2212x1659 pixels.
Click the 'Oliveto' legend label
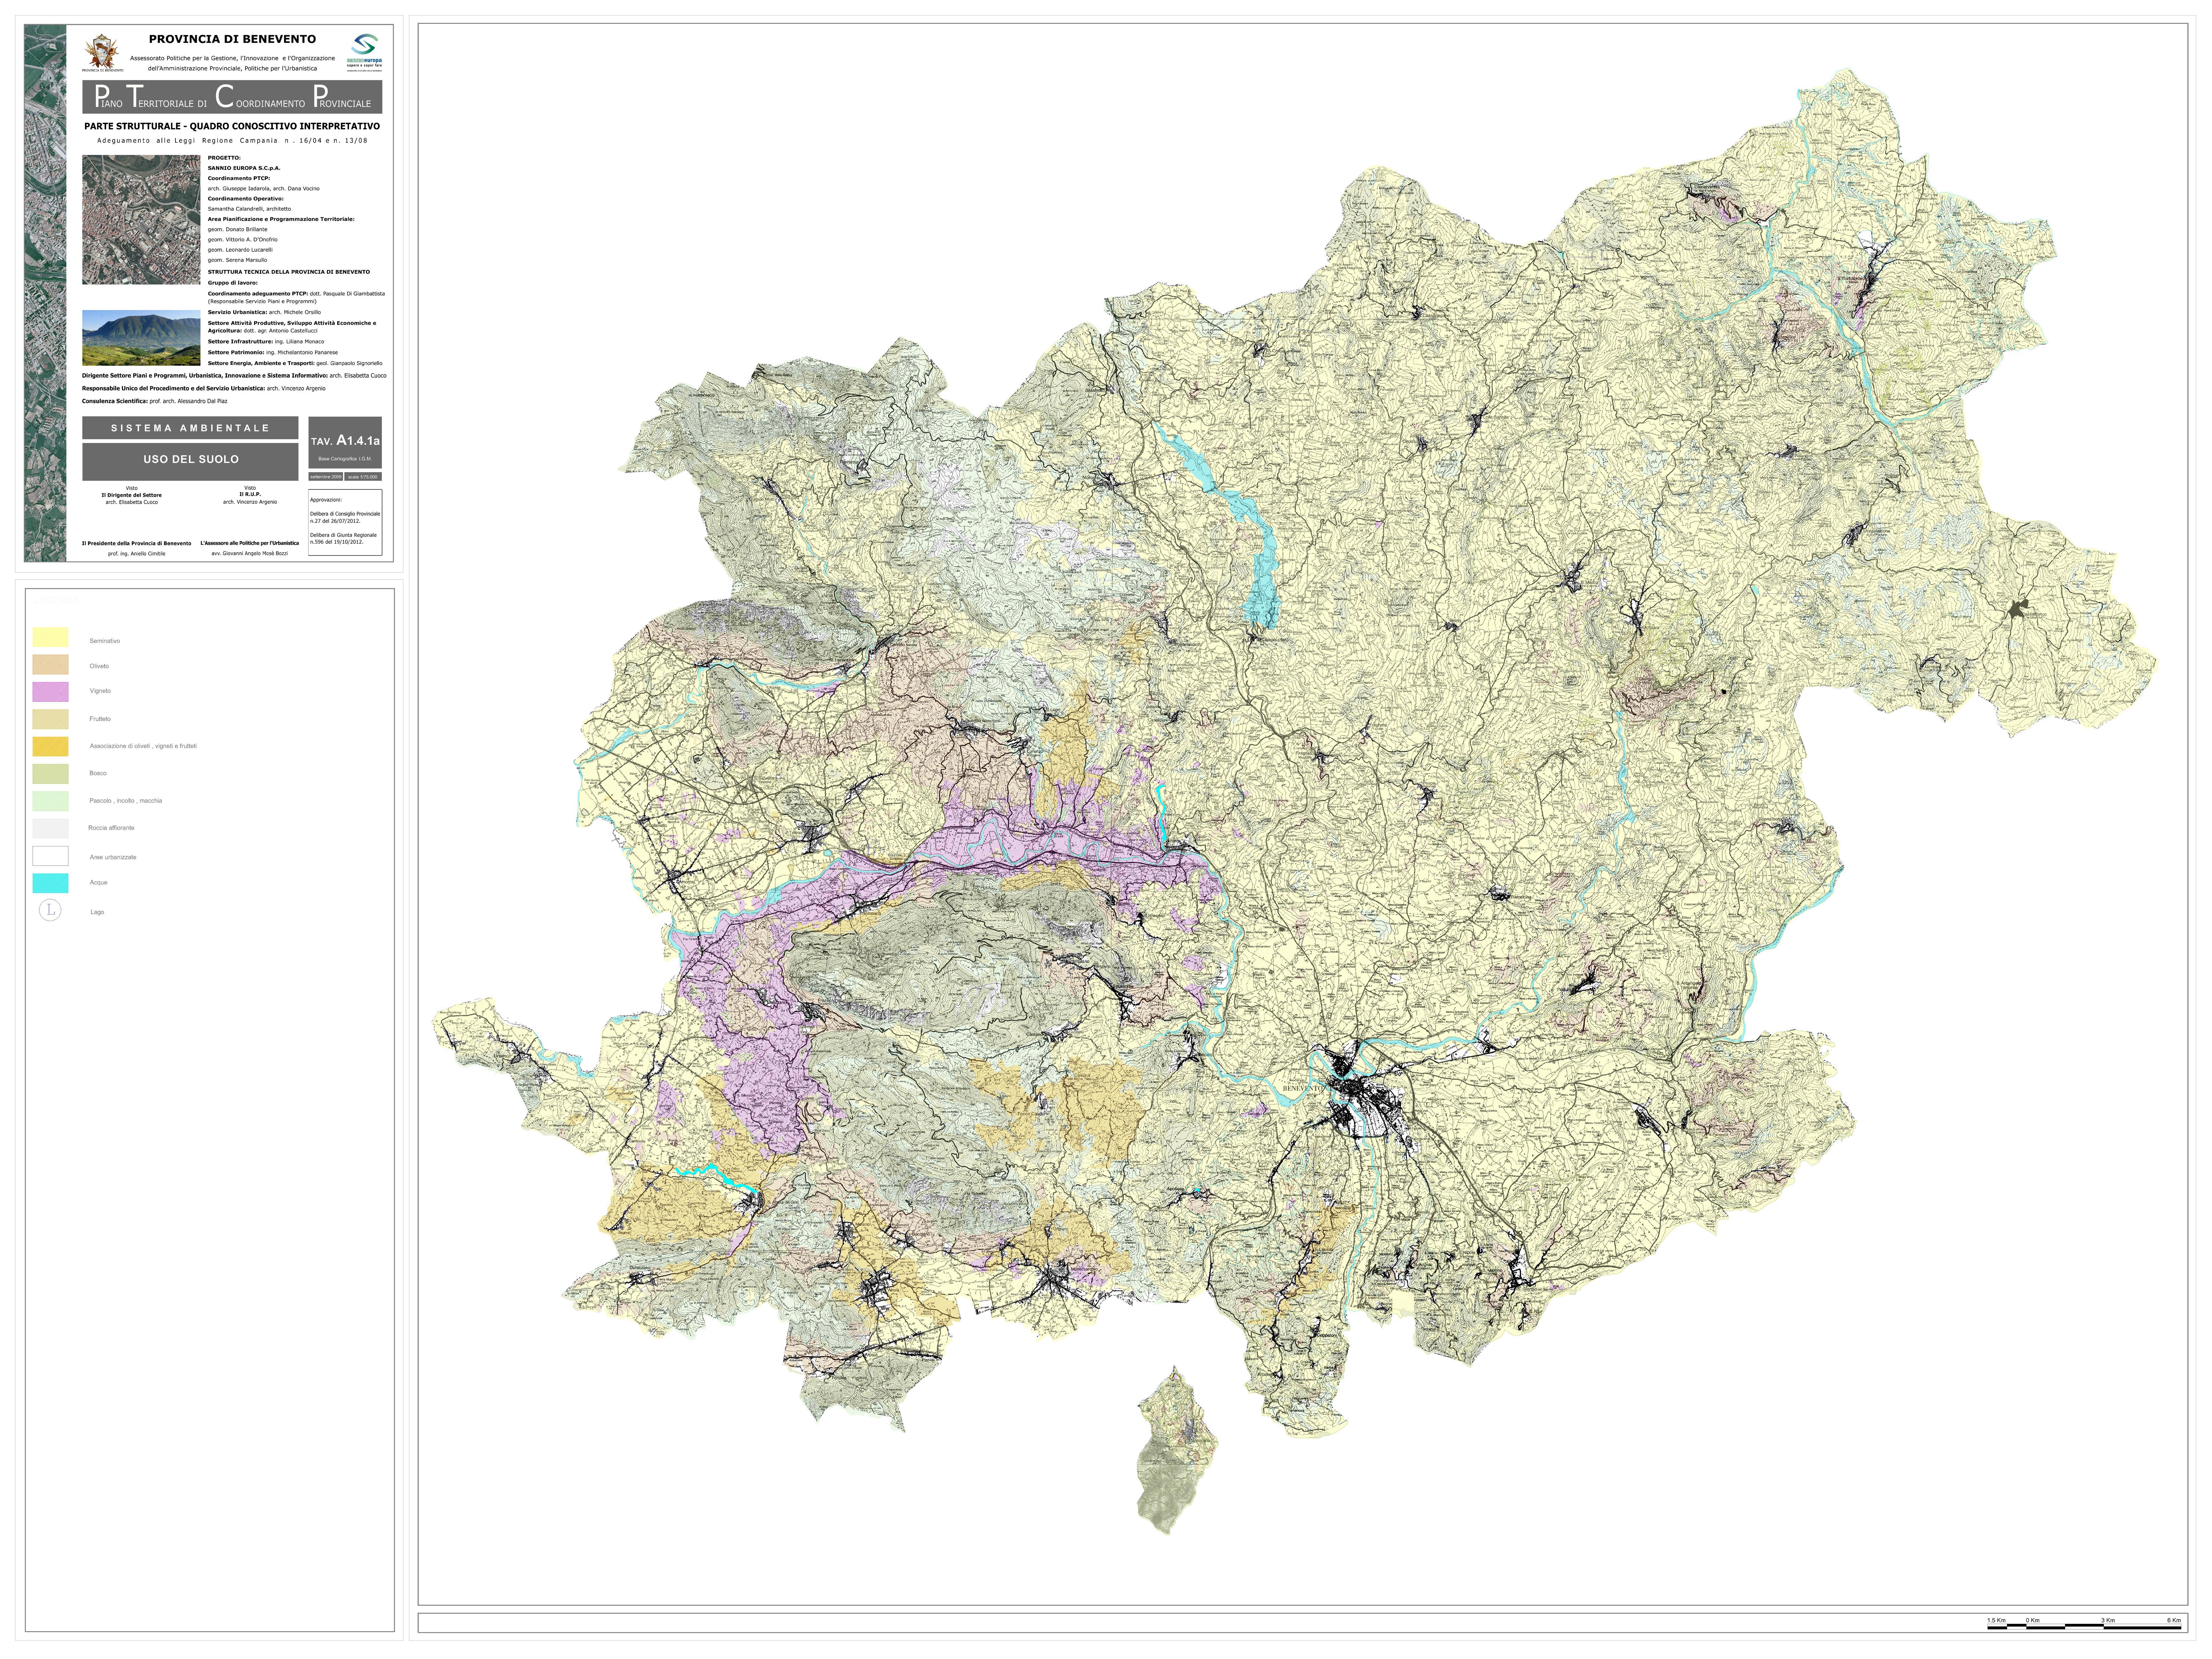click(x=99, y=666)
